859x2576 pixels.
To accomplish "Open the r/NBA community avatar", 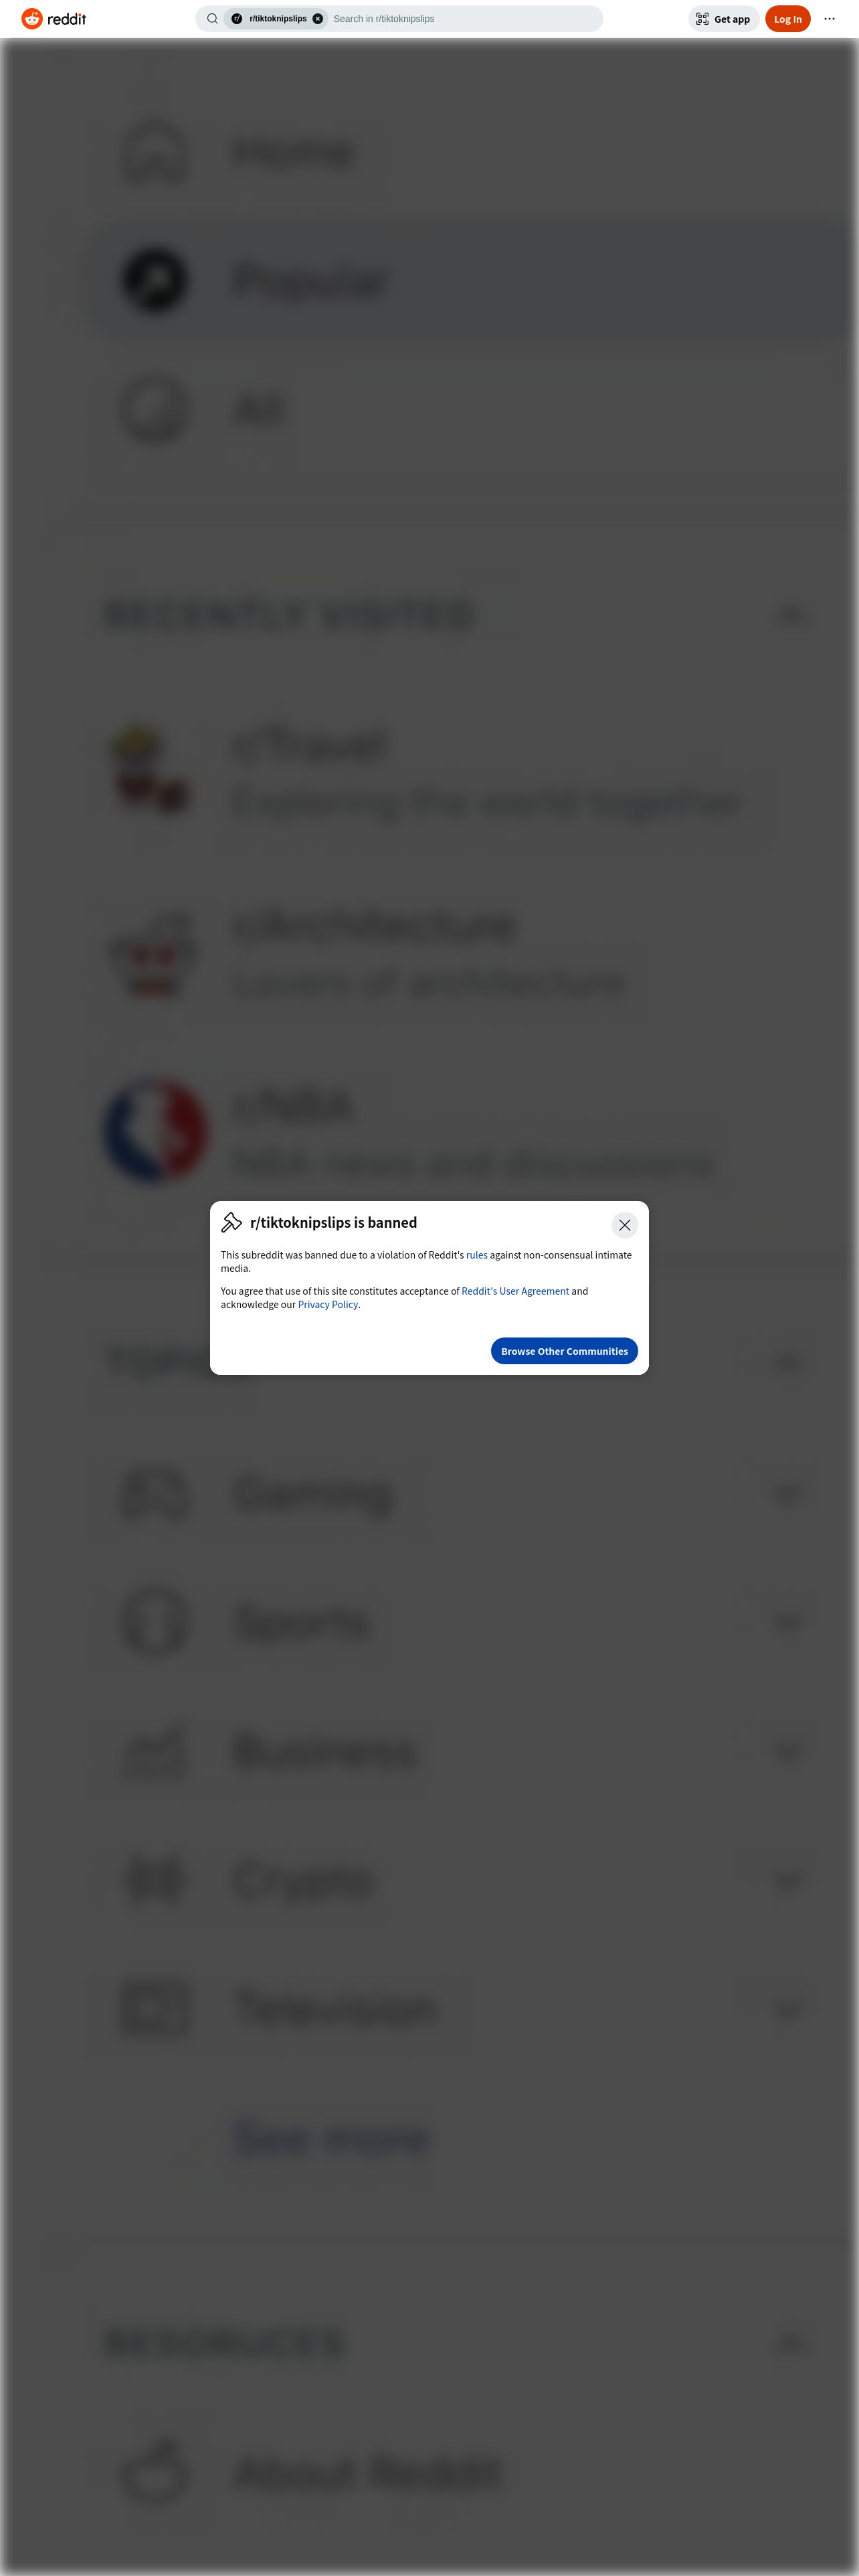I will [x=155, y=1131].
